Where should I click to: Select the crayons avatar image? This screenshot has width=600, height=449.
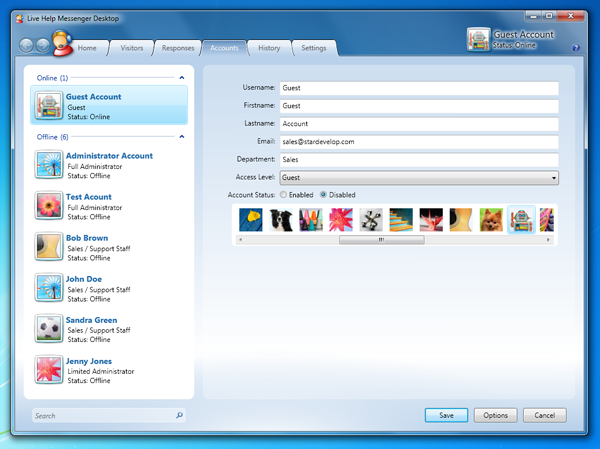point(311,220)
